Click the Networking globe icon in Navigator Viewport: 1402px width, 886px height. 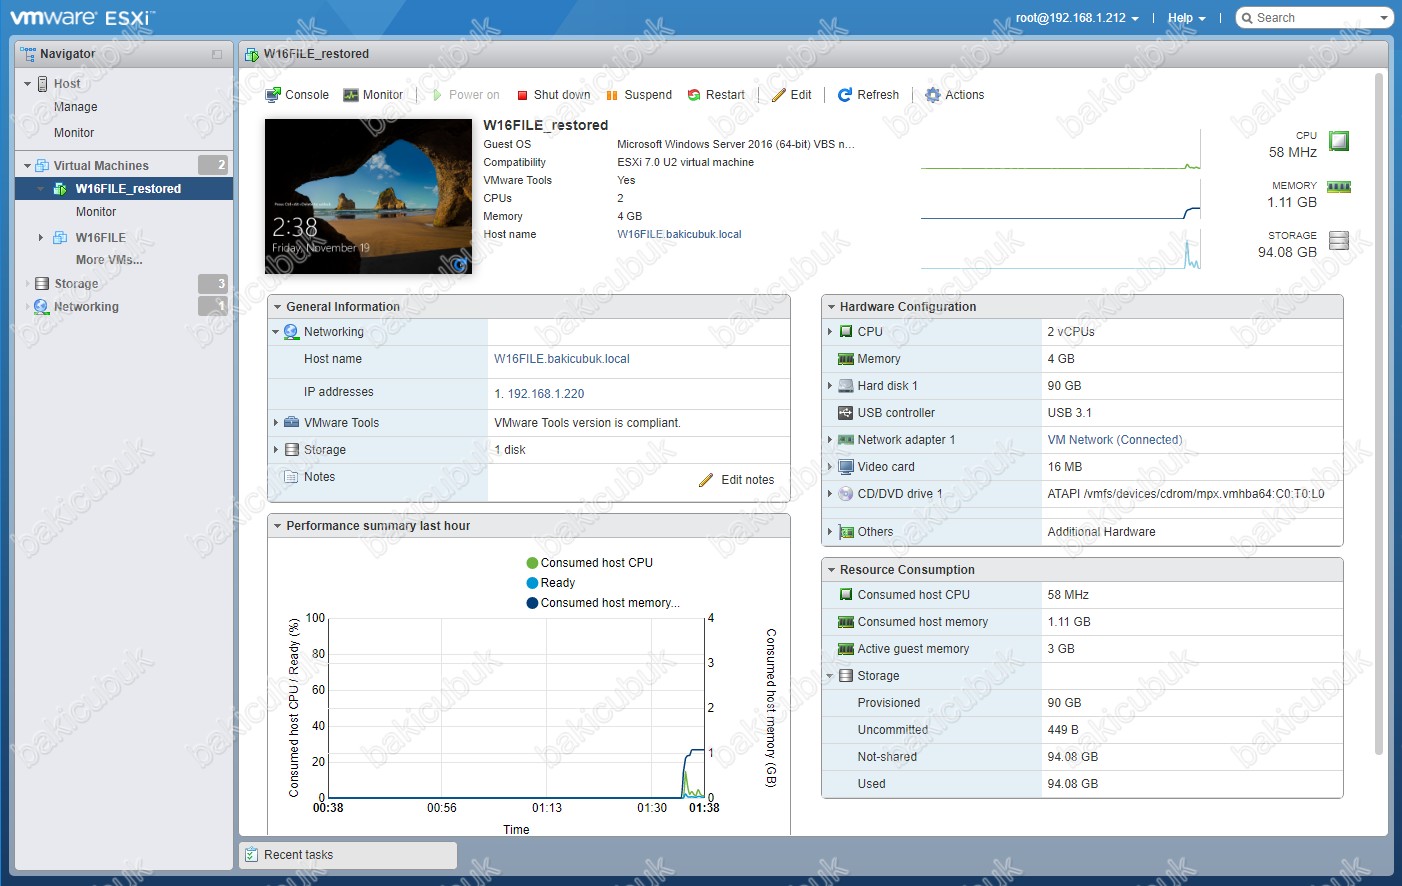click(x=41, y=307)
